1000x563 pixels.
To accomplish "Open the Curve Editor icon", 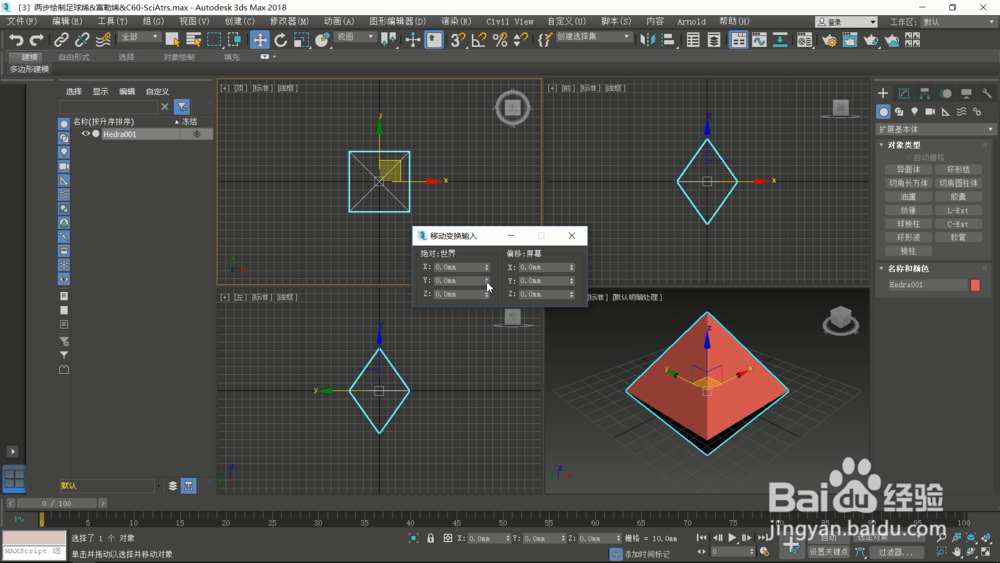I will click(759, 40).
